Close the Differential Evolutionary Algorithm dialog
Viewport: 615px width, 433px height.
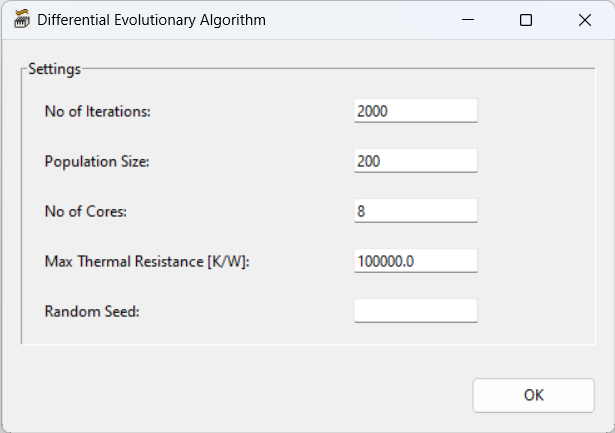click(x=584, y=20)
